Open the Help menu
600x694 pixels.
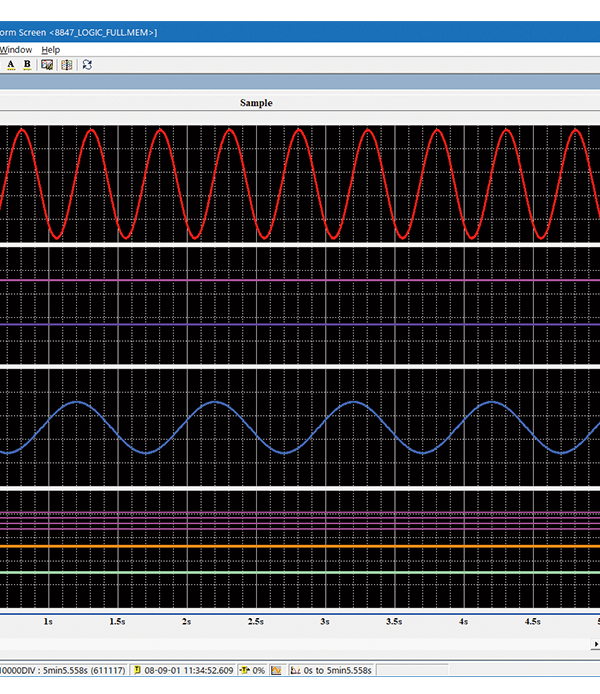coord(50,50)
